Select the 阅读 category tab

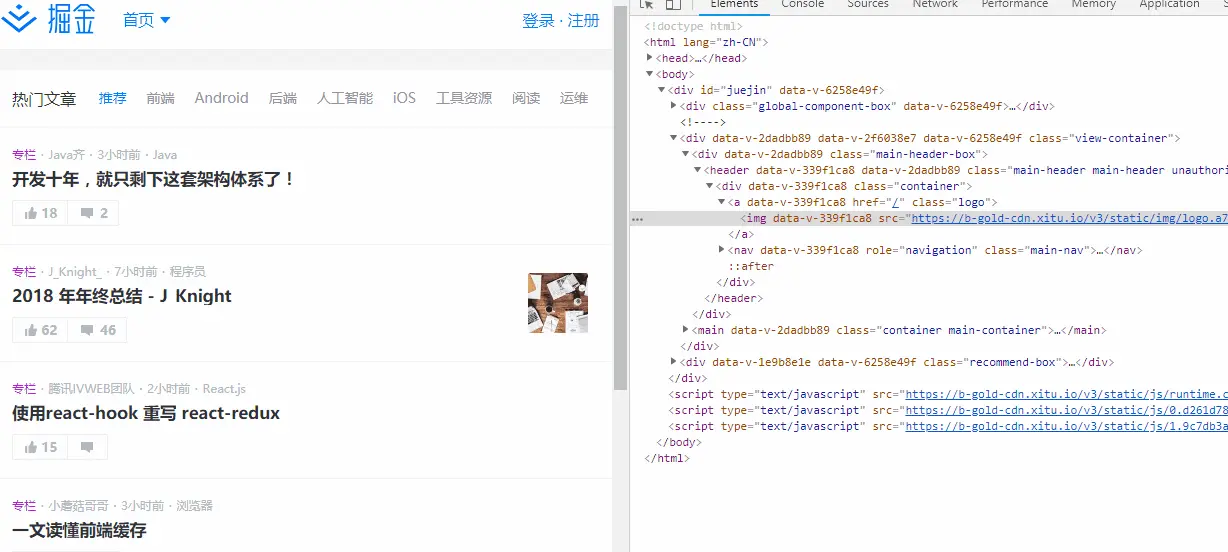(x=526, y=98)
